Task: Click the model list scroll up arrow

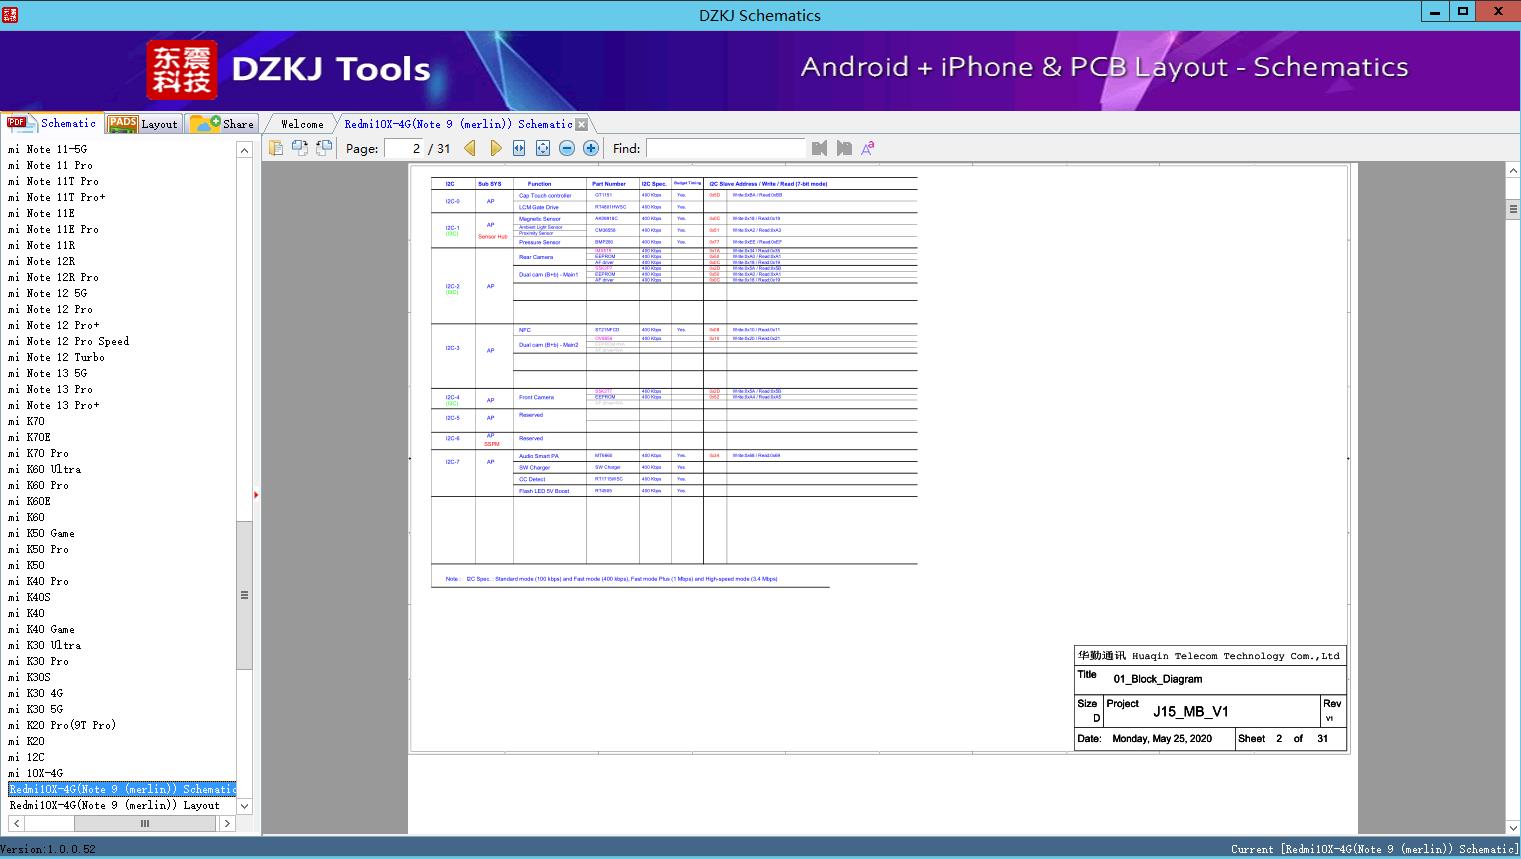Action: [x=244, y=150]
